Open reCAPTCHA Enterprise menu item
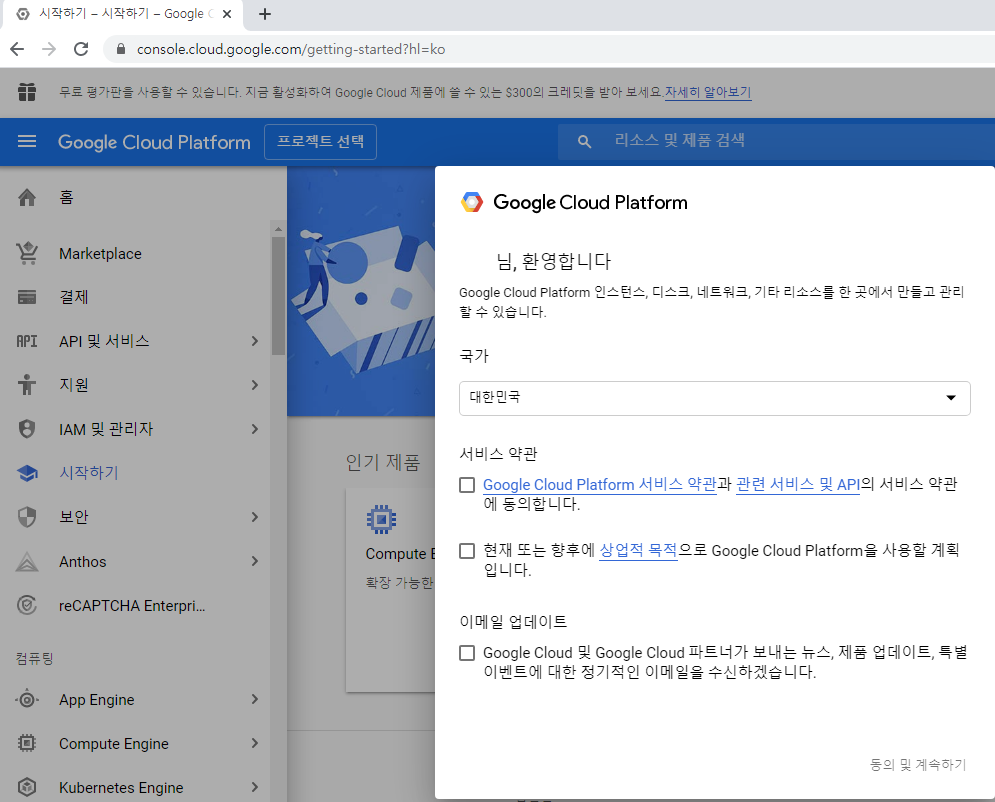This screenshot has height=802, width=995. pyautogui.click(x=135, y=605)
